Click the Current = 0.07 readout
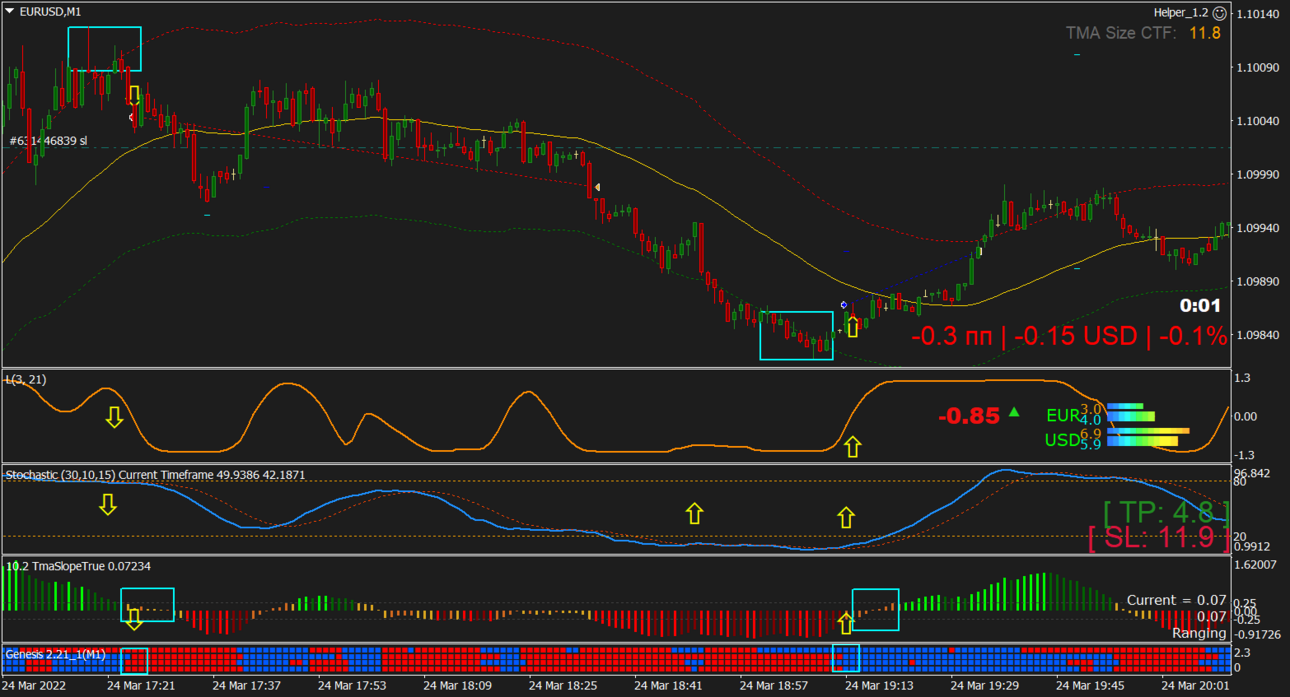 tap(1176, 600)
